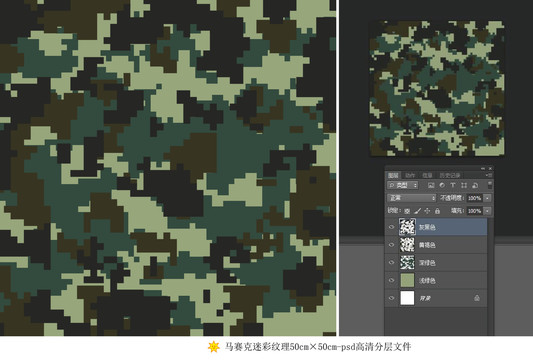
Task: Select the pixel layer filter icon
Action: pyautogui.click(x=431, y=185)
